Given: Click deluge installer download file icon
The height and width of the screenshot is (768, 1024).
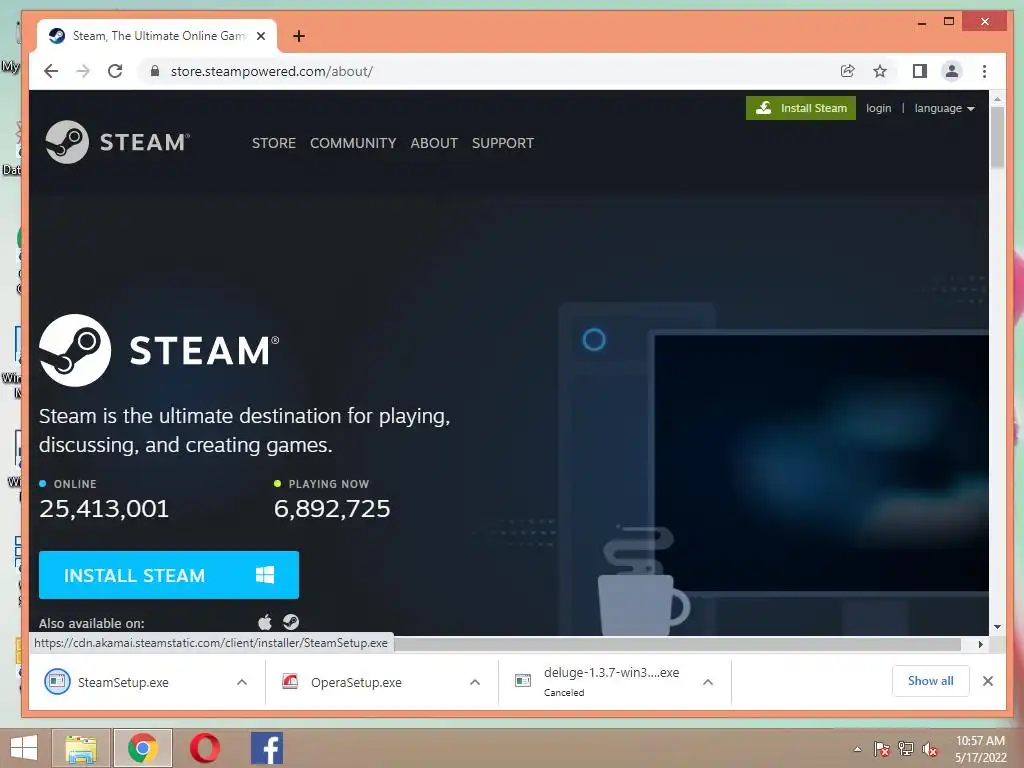Looking at the screenshot, I should click(522, 680).
